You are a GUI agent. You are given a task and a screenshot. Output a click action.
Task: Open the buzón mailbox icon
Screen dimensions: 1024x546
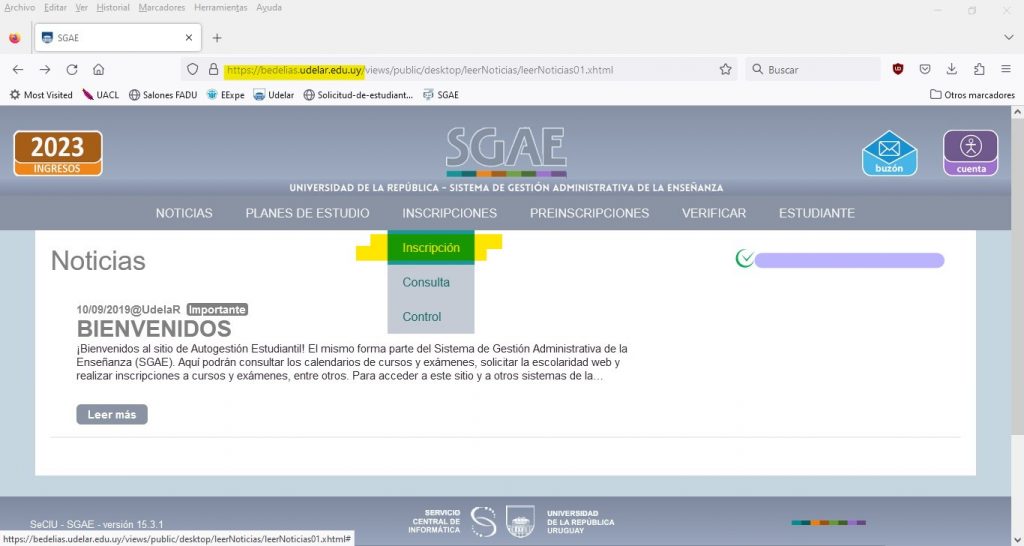click(x=889, y=153)
